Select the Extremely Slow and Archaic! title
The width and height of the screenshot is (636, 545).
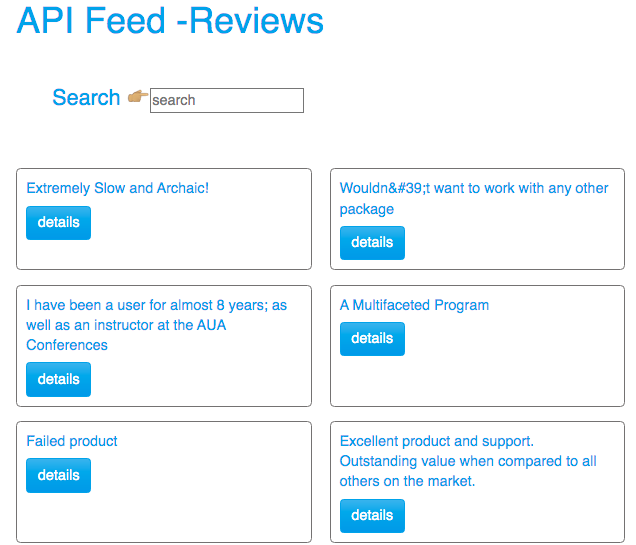pyautogui.click(x=118, y=188)
